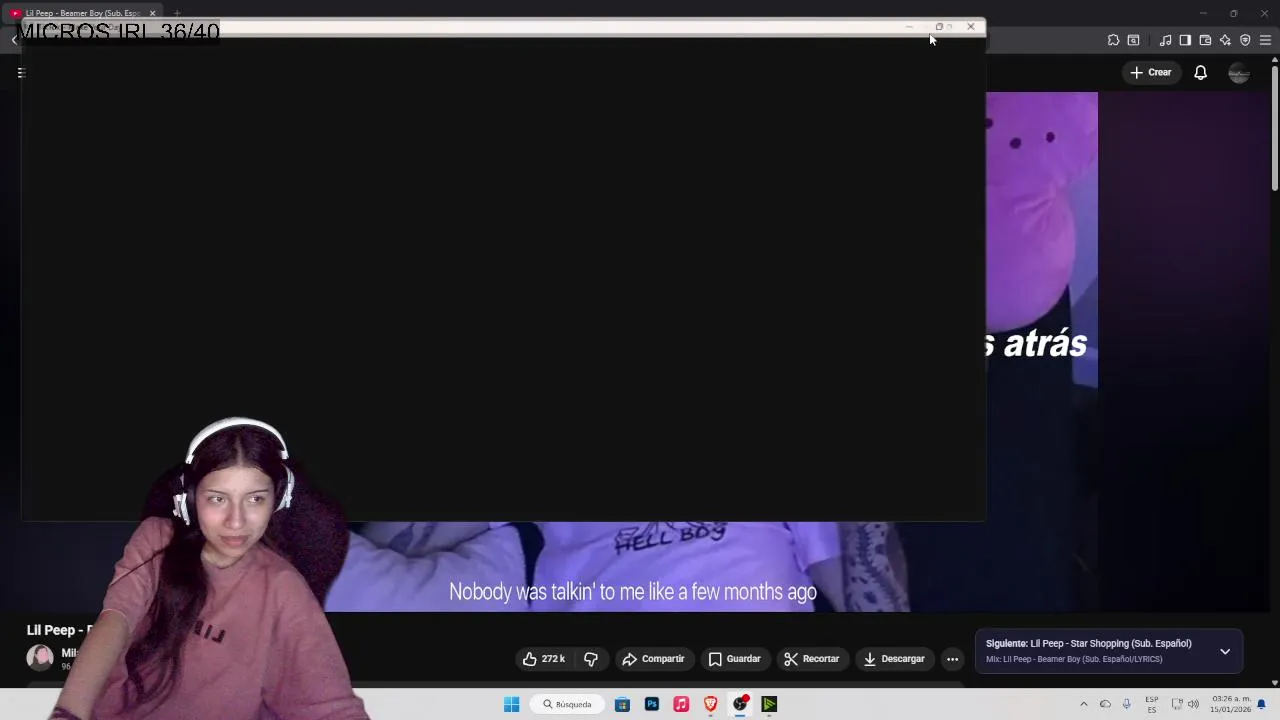Open Brave extensions puzzle icon
Image resolution: width=1280 pixels, height=720 pixels.
pyautogui.click(x=1113, y=40)
